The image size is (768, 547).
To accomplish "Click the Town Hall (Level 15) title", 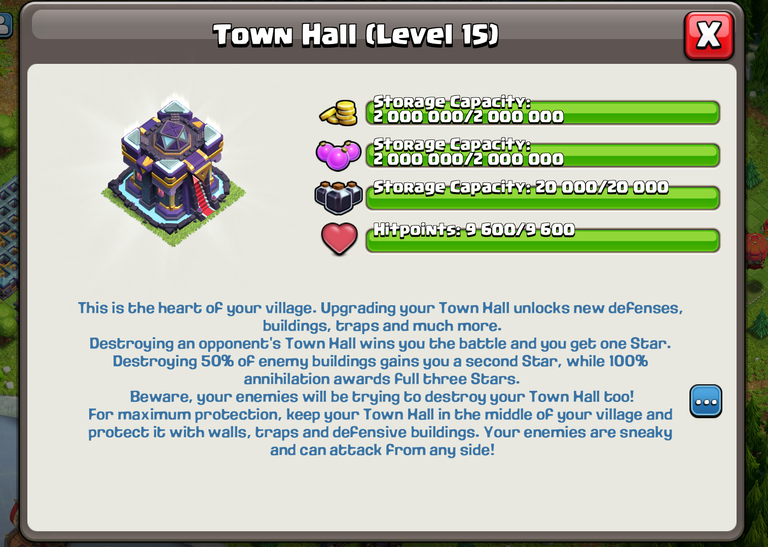I will [x=356, y=35].
